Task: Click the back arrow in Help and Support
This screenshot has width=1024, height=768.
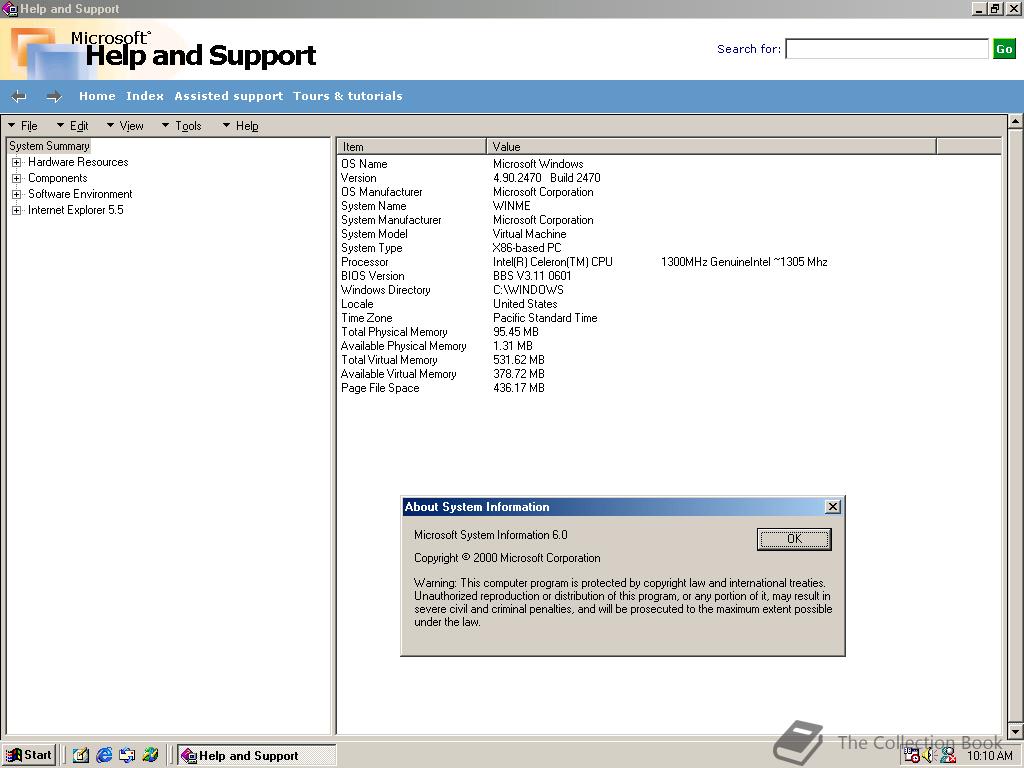Action: [19, 97]
